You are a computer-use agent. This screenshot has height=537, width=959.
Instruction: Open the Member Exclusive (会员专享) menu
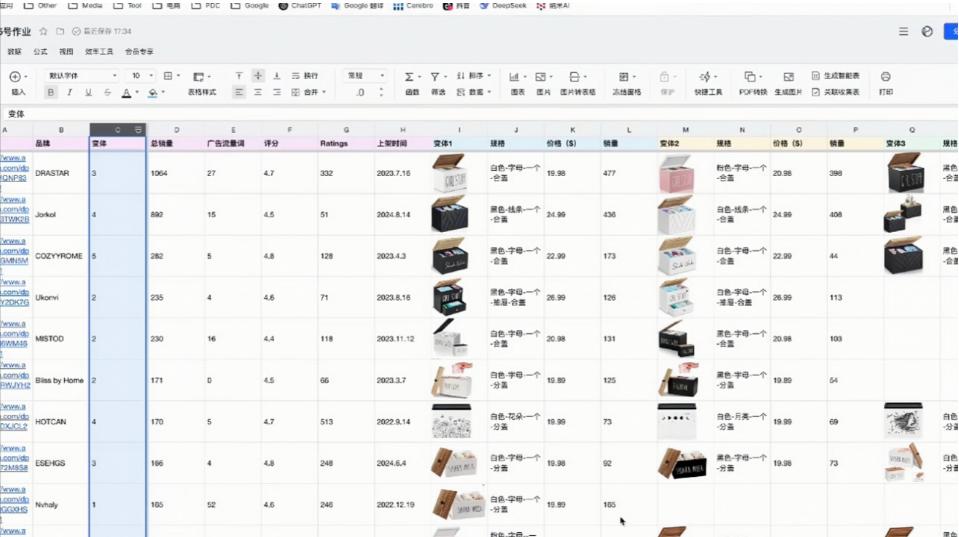139,52
